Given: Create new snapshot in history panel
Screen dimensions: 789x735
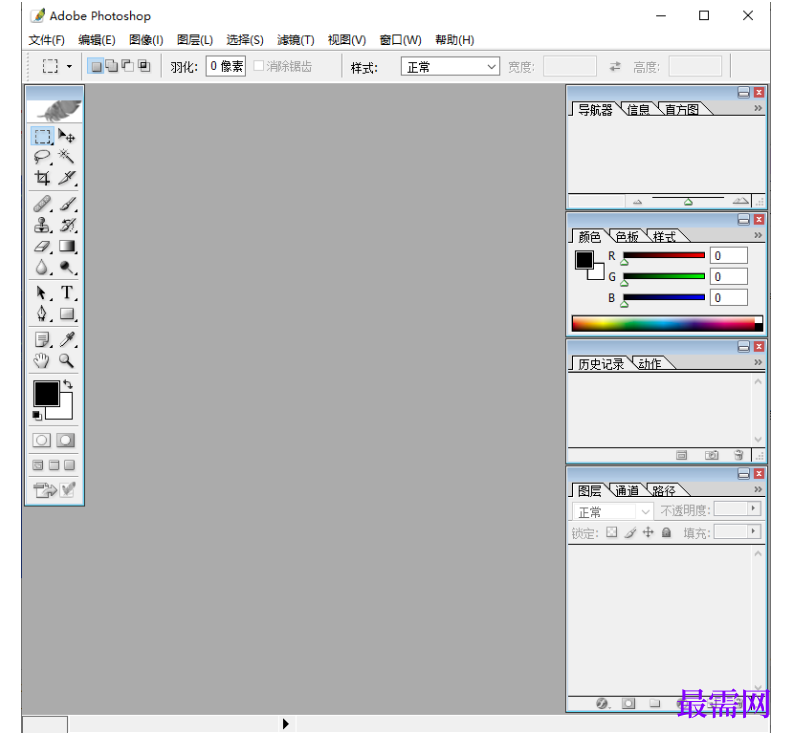Looking at the screenshot, I should coord(712,455).
